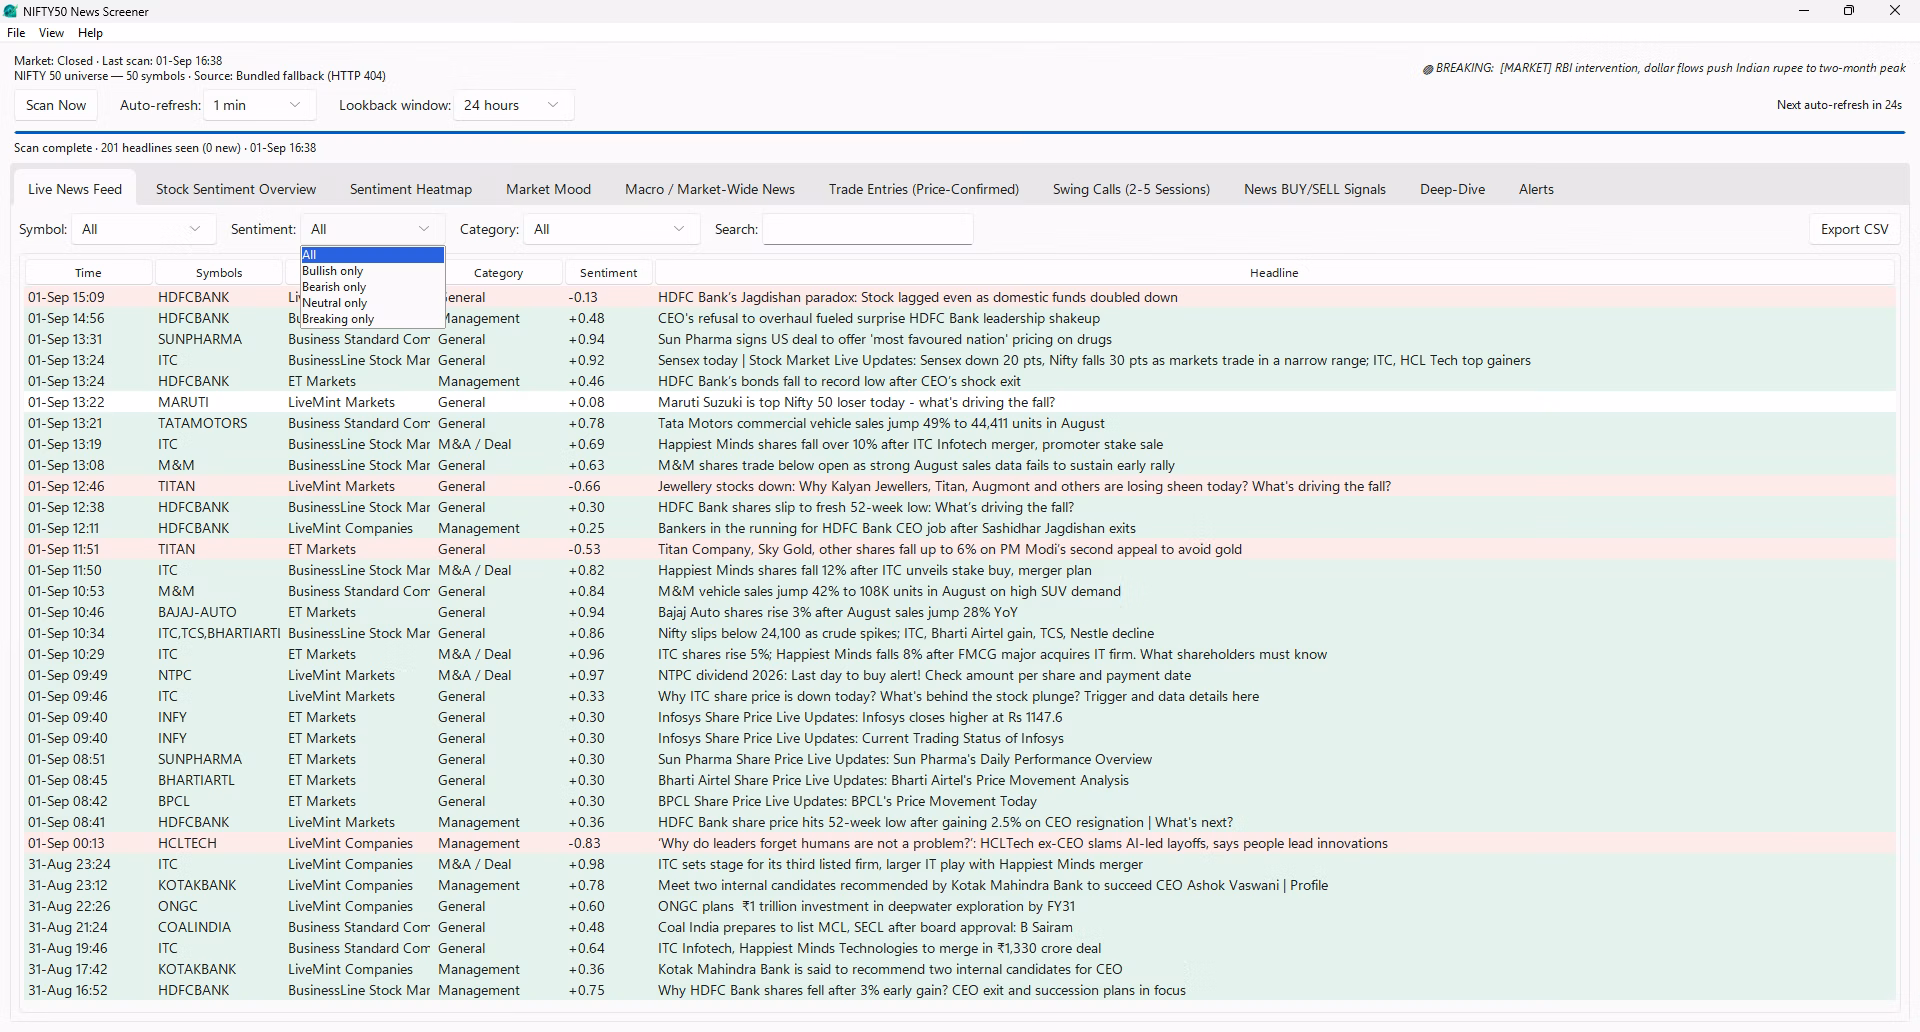Open the Lookback window dropdown
The image size is (1920, 1032).
click(x=513, y=105)
